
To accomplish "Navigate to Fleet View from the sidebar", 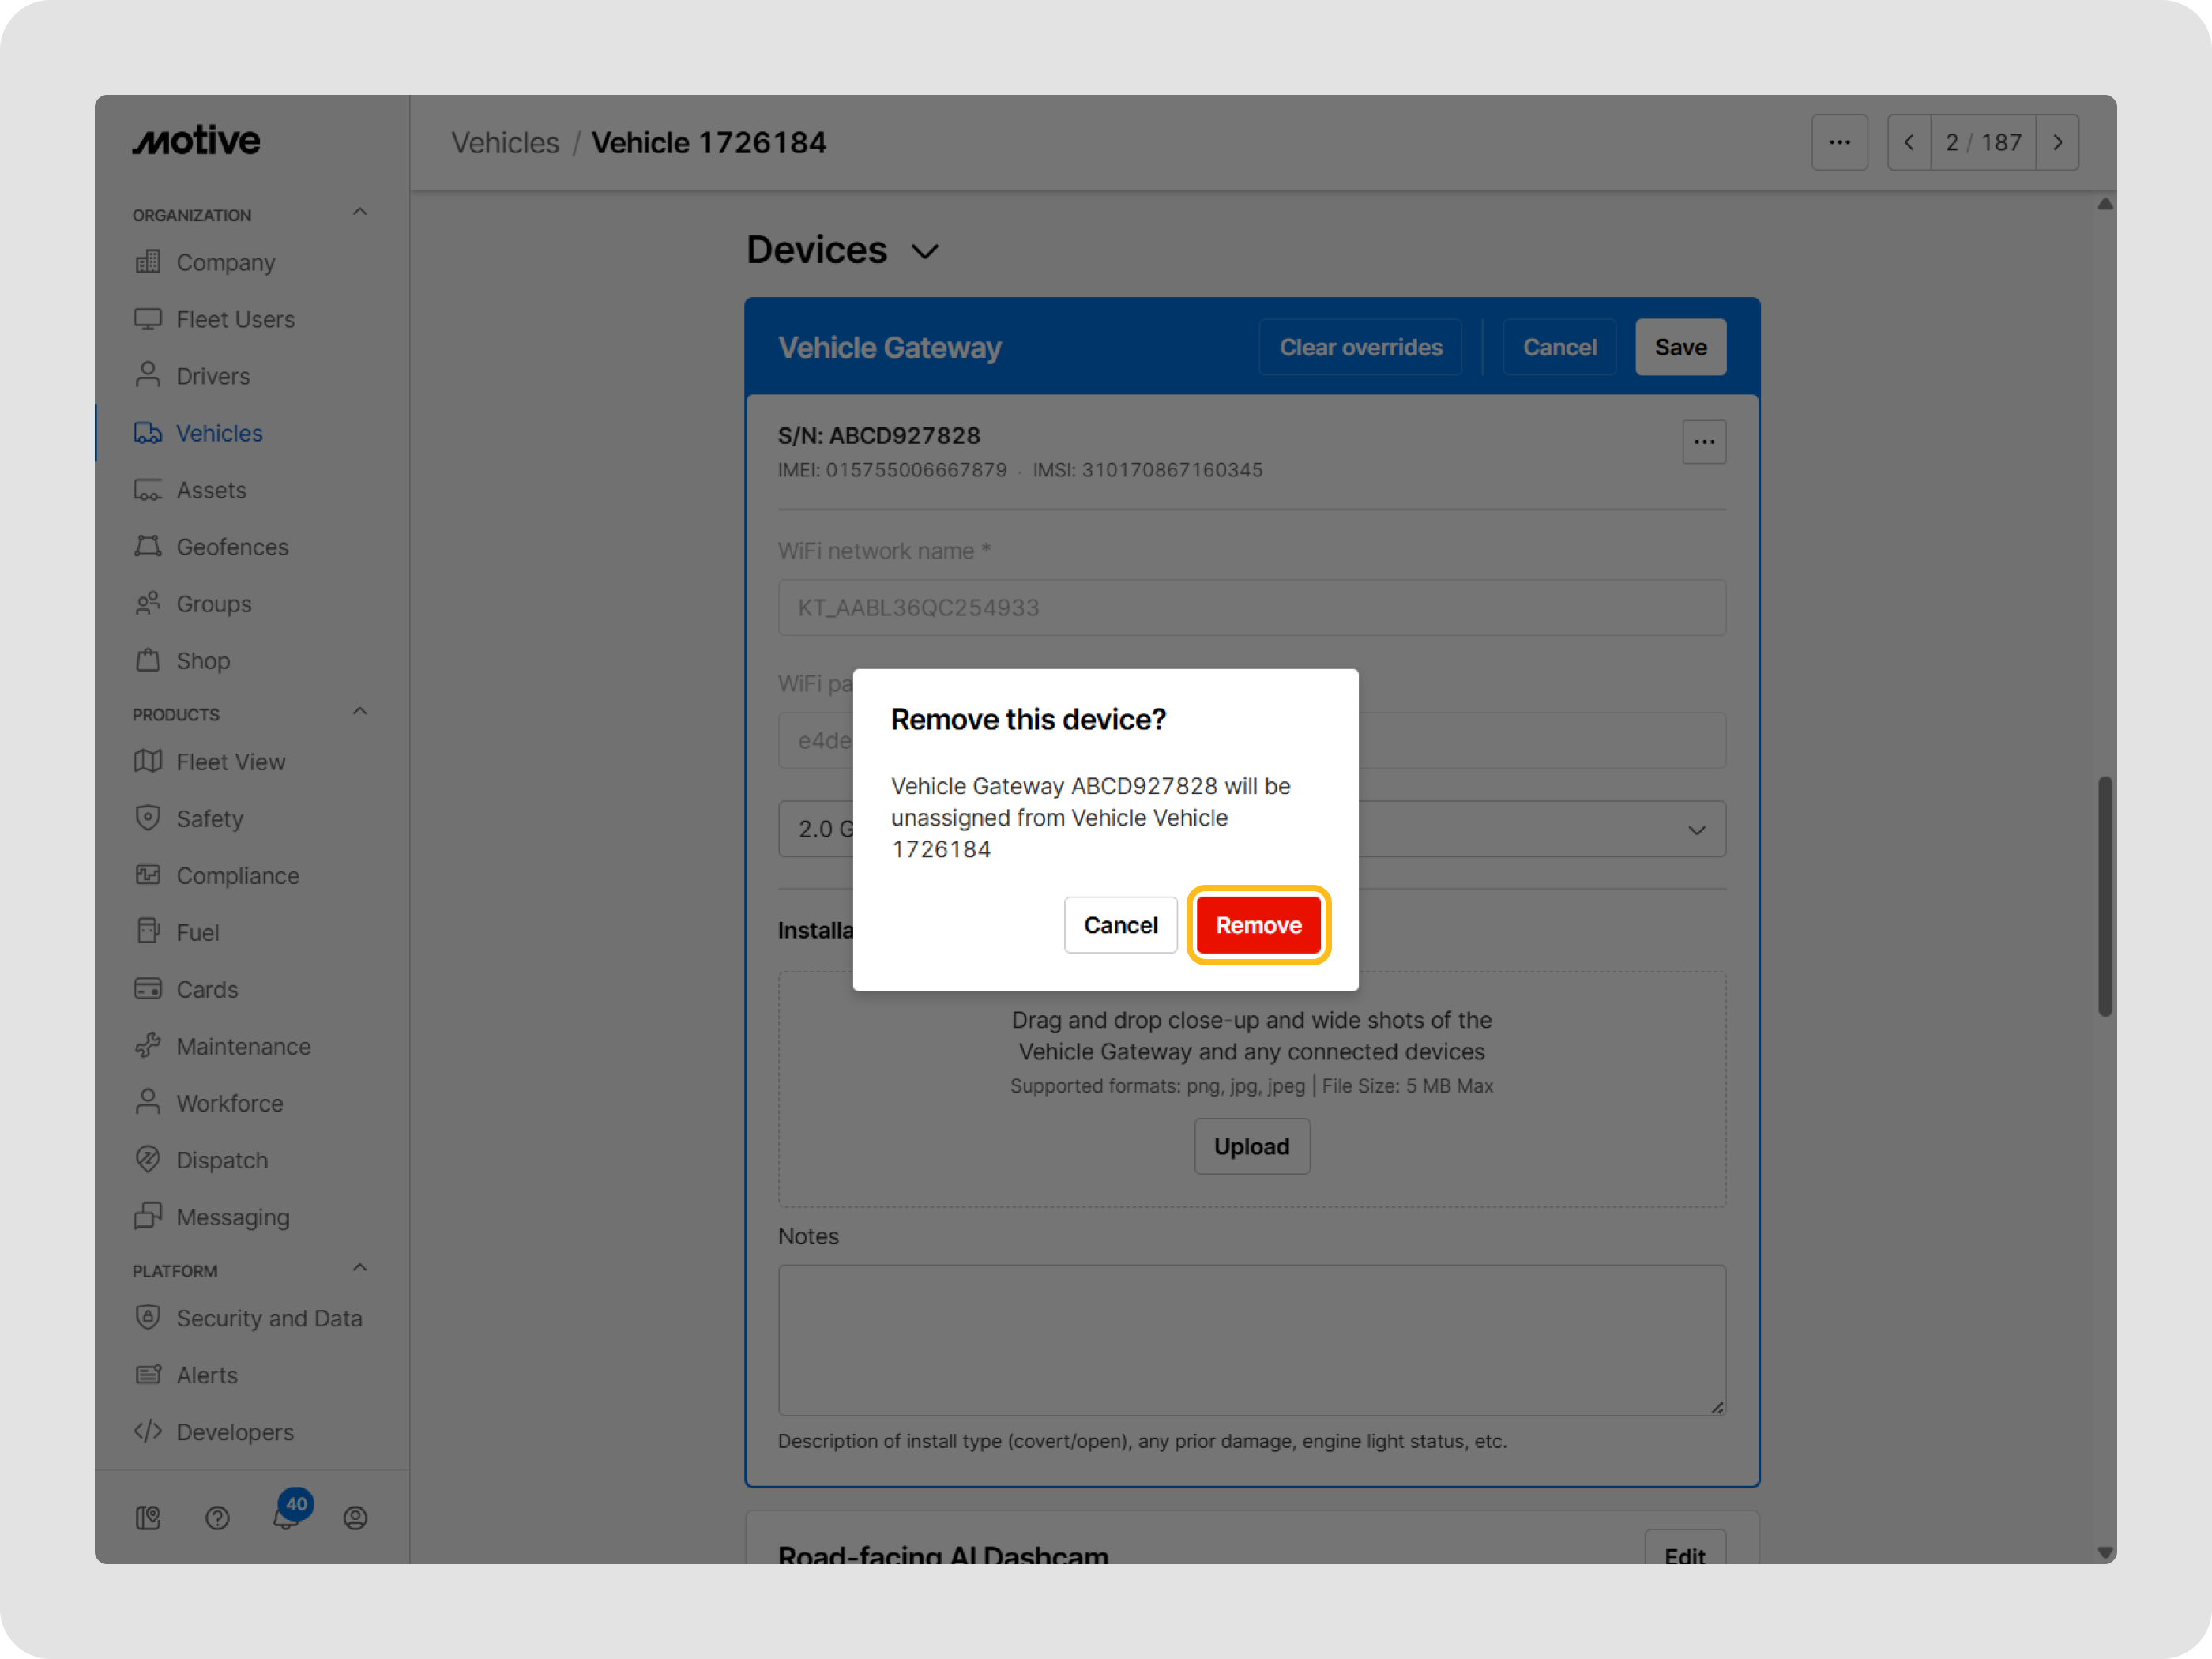I will 230,761.
